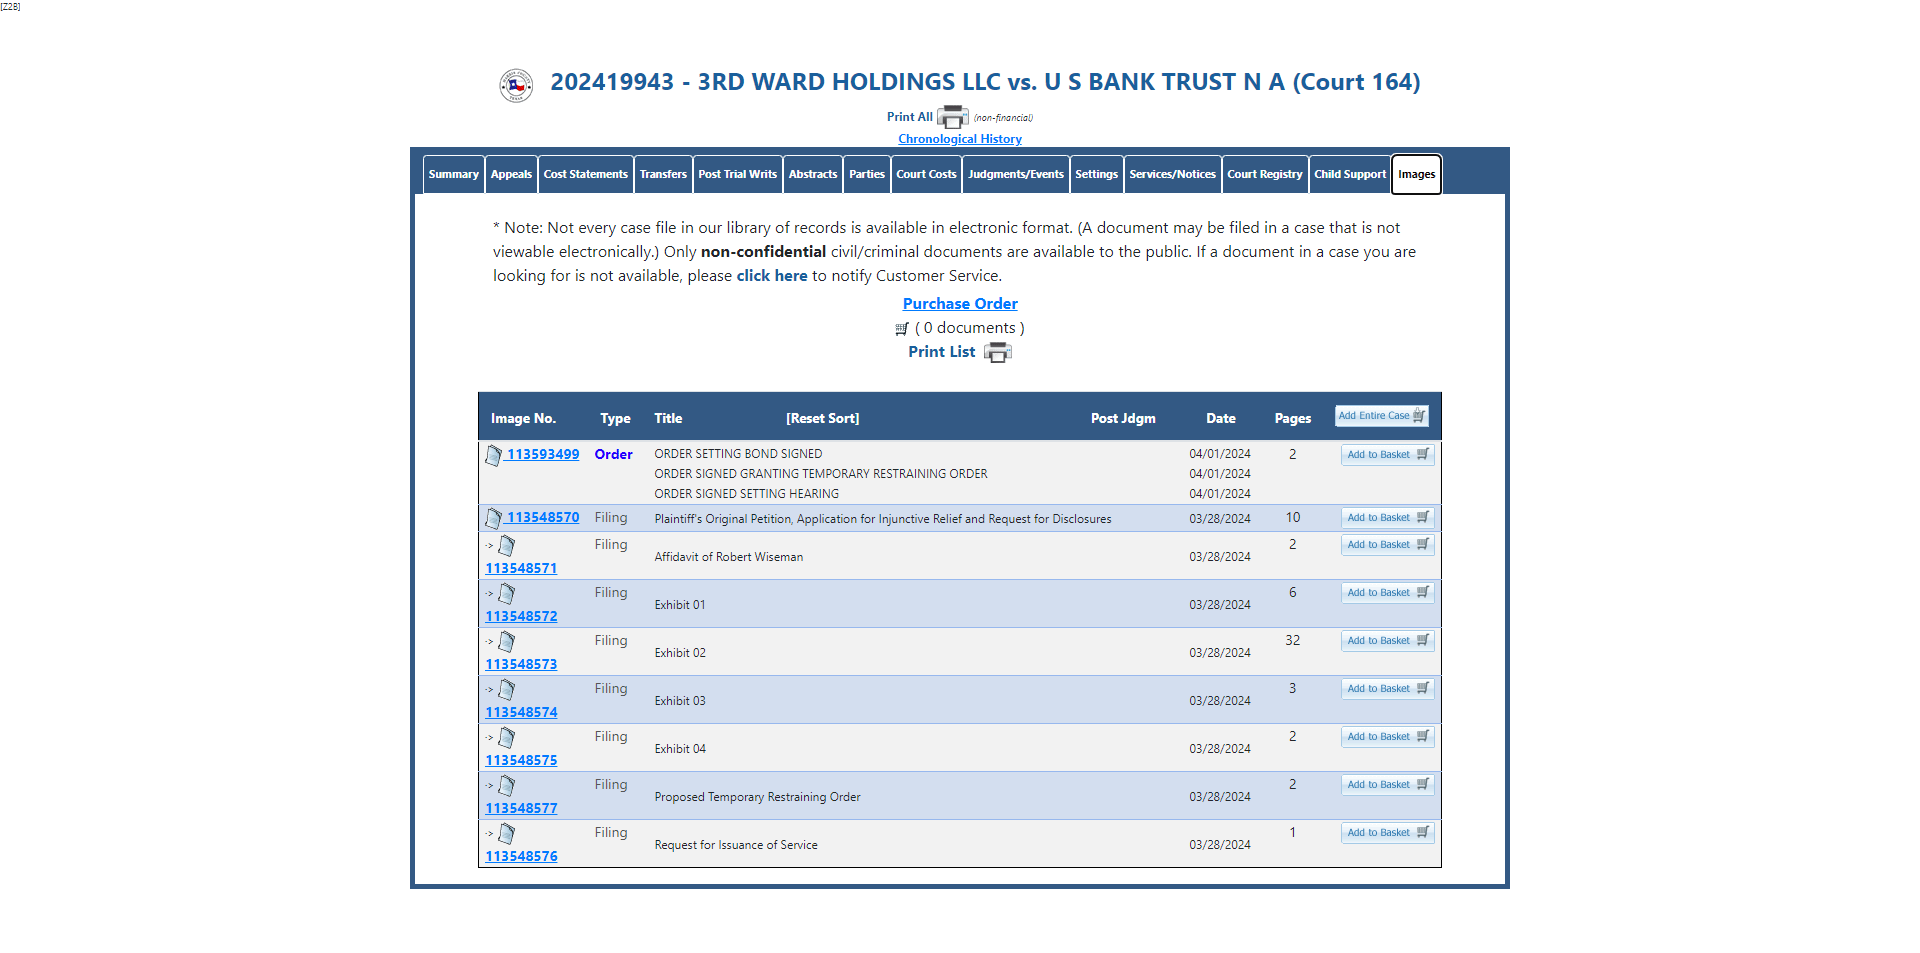Open image number 113548576 link
The image size is (1920, 953).
coord(521,856)
